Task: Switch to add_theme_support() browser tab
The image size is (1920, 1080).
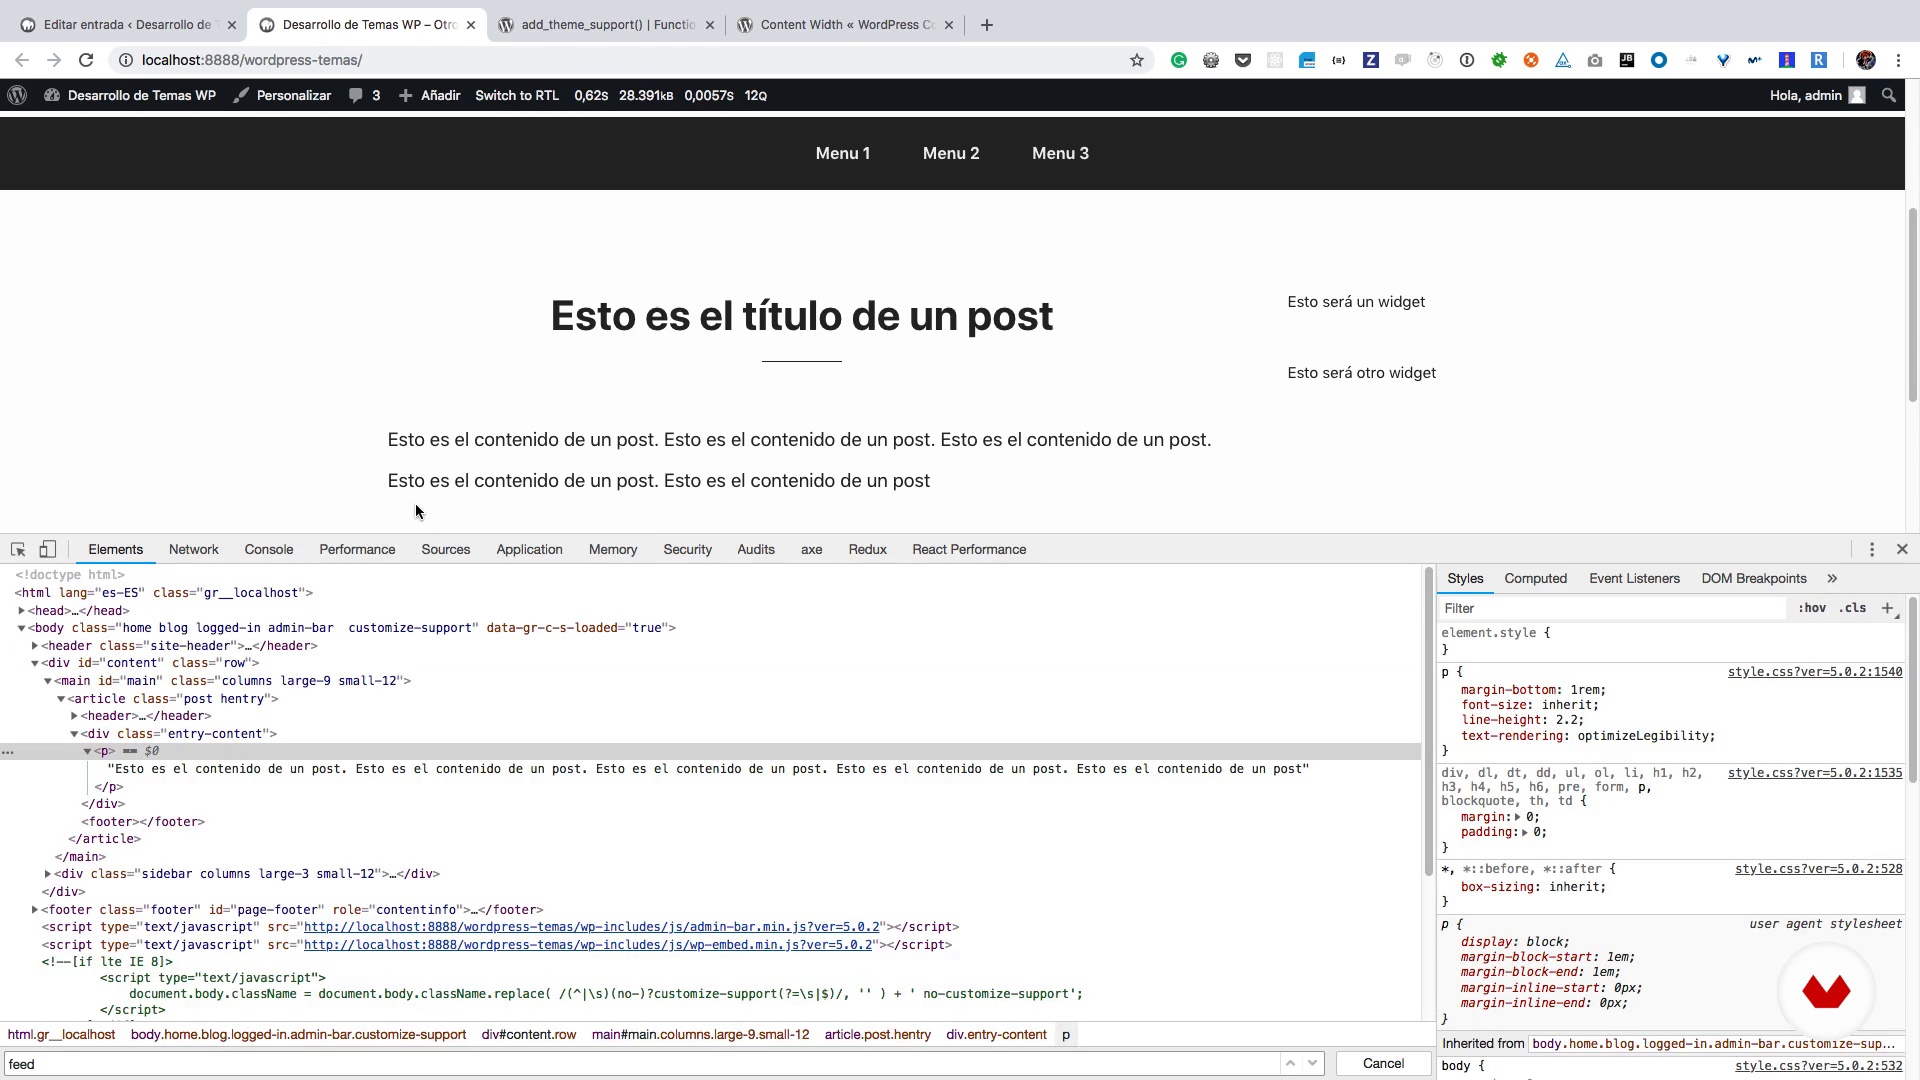Action: click(607, 25)
